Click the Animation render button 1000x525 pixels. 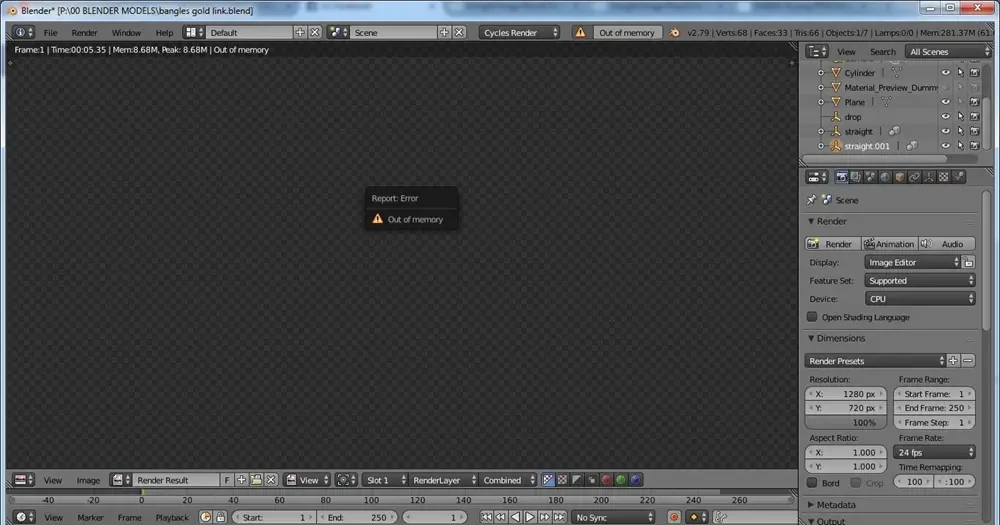(889, 244)
